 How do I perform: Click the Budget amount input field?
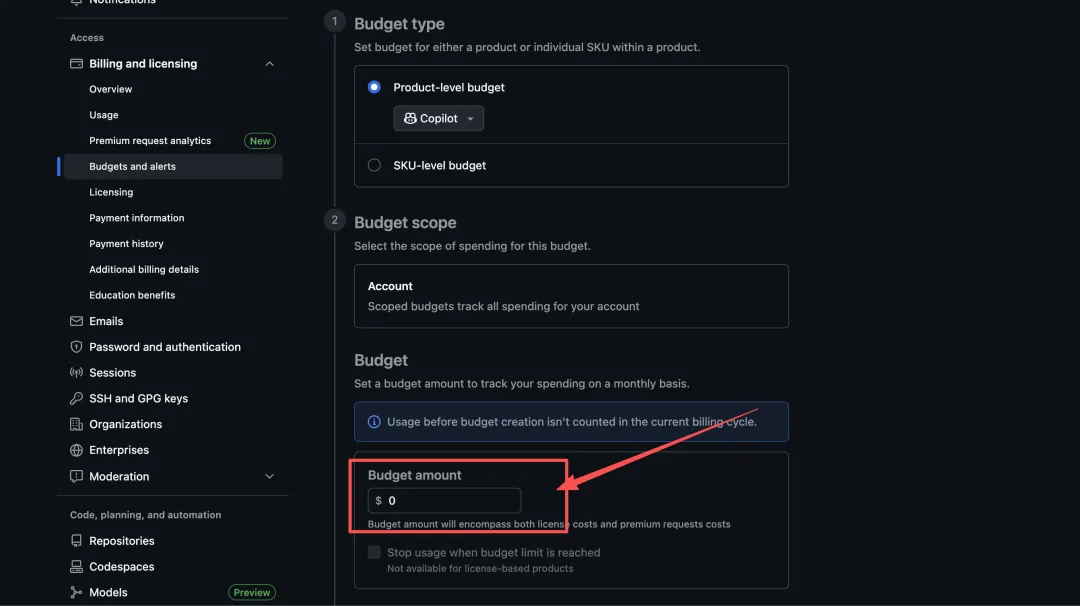point(452,500)
